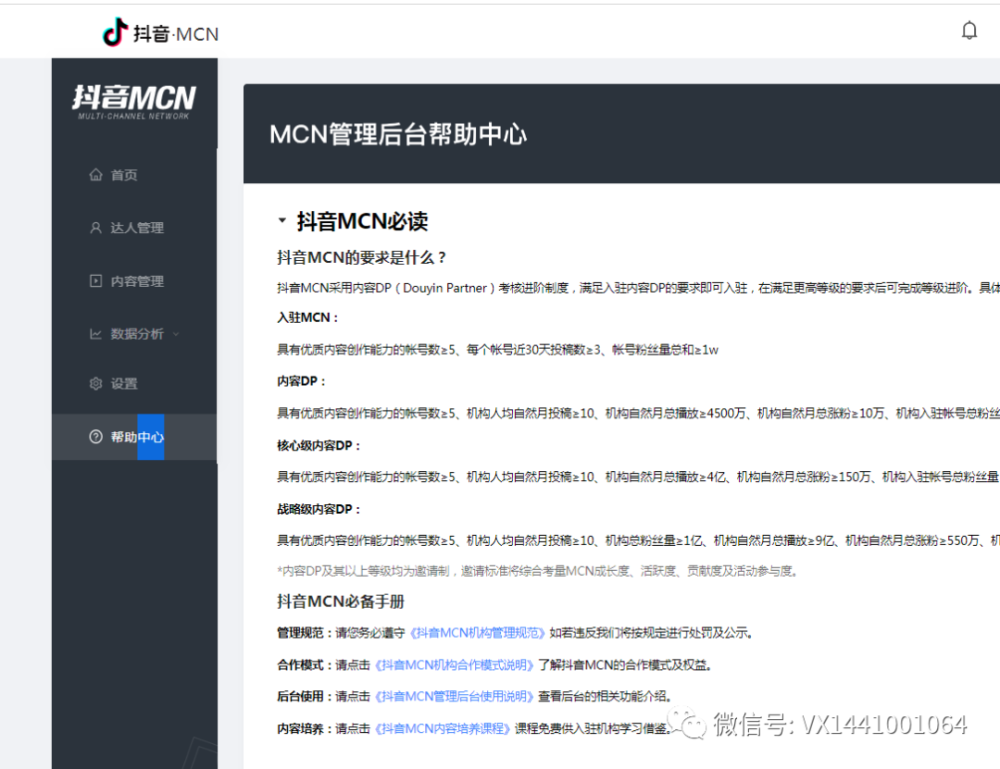This screenshot has width=1000, height=769.
Task: Select the 帮助中心 menu item
Action: pos(135,437)
